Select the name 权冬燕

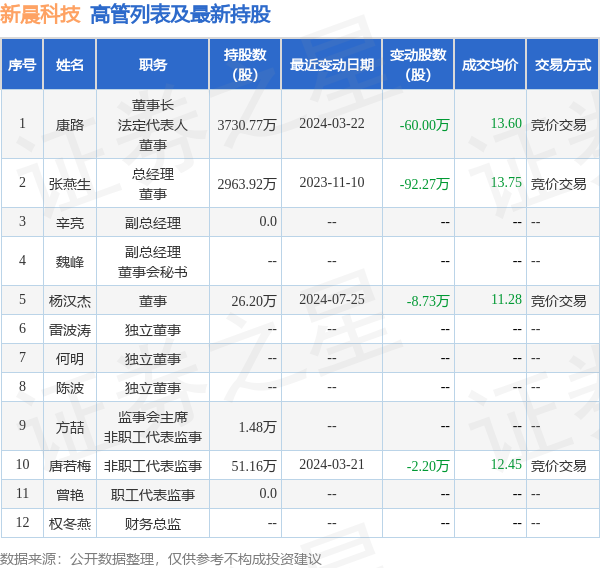point(70,524)
